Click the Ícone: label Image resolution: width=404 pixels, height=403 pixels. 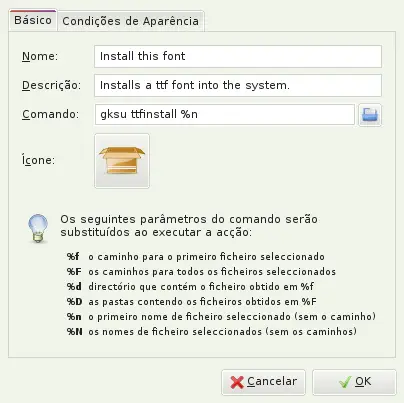(38, 160)
